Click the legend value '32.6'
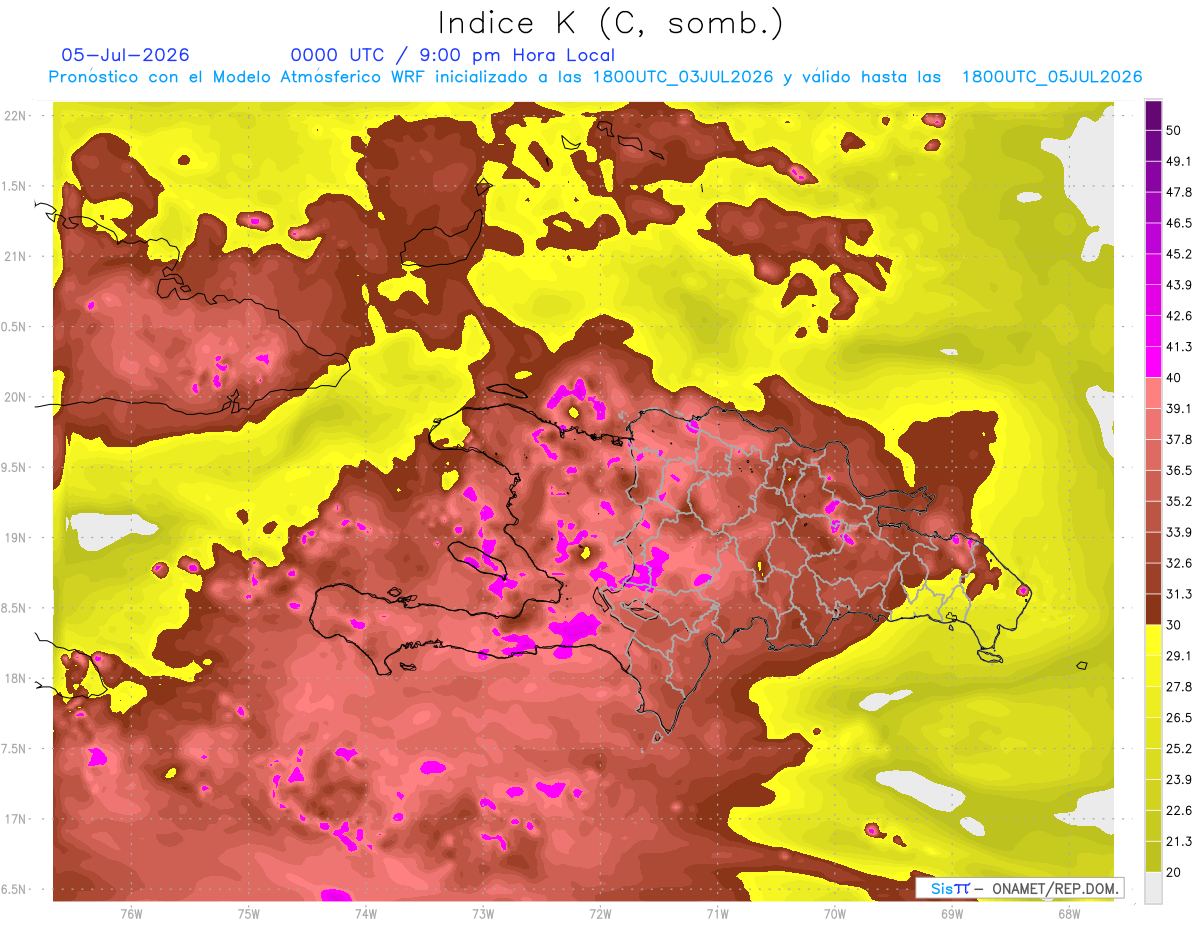This screenshot has width=1200, height=927. coord(1178,563)
